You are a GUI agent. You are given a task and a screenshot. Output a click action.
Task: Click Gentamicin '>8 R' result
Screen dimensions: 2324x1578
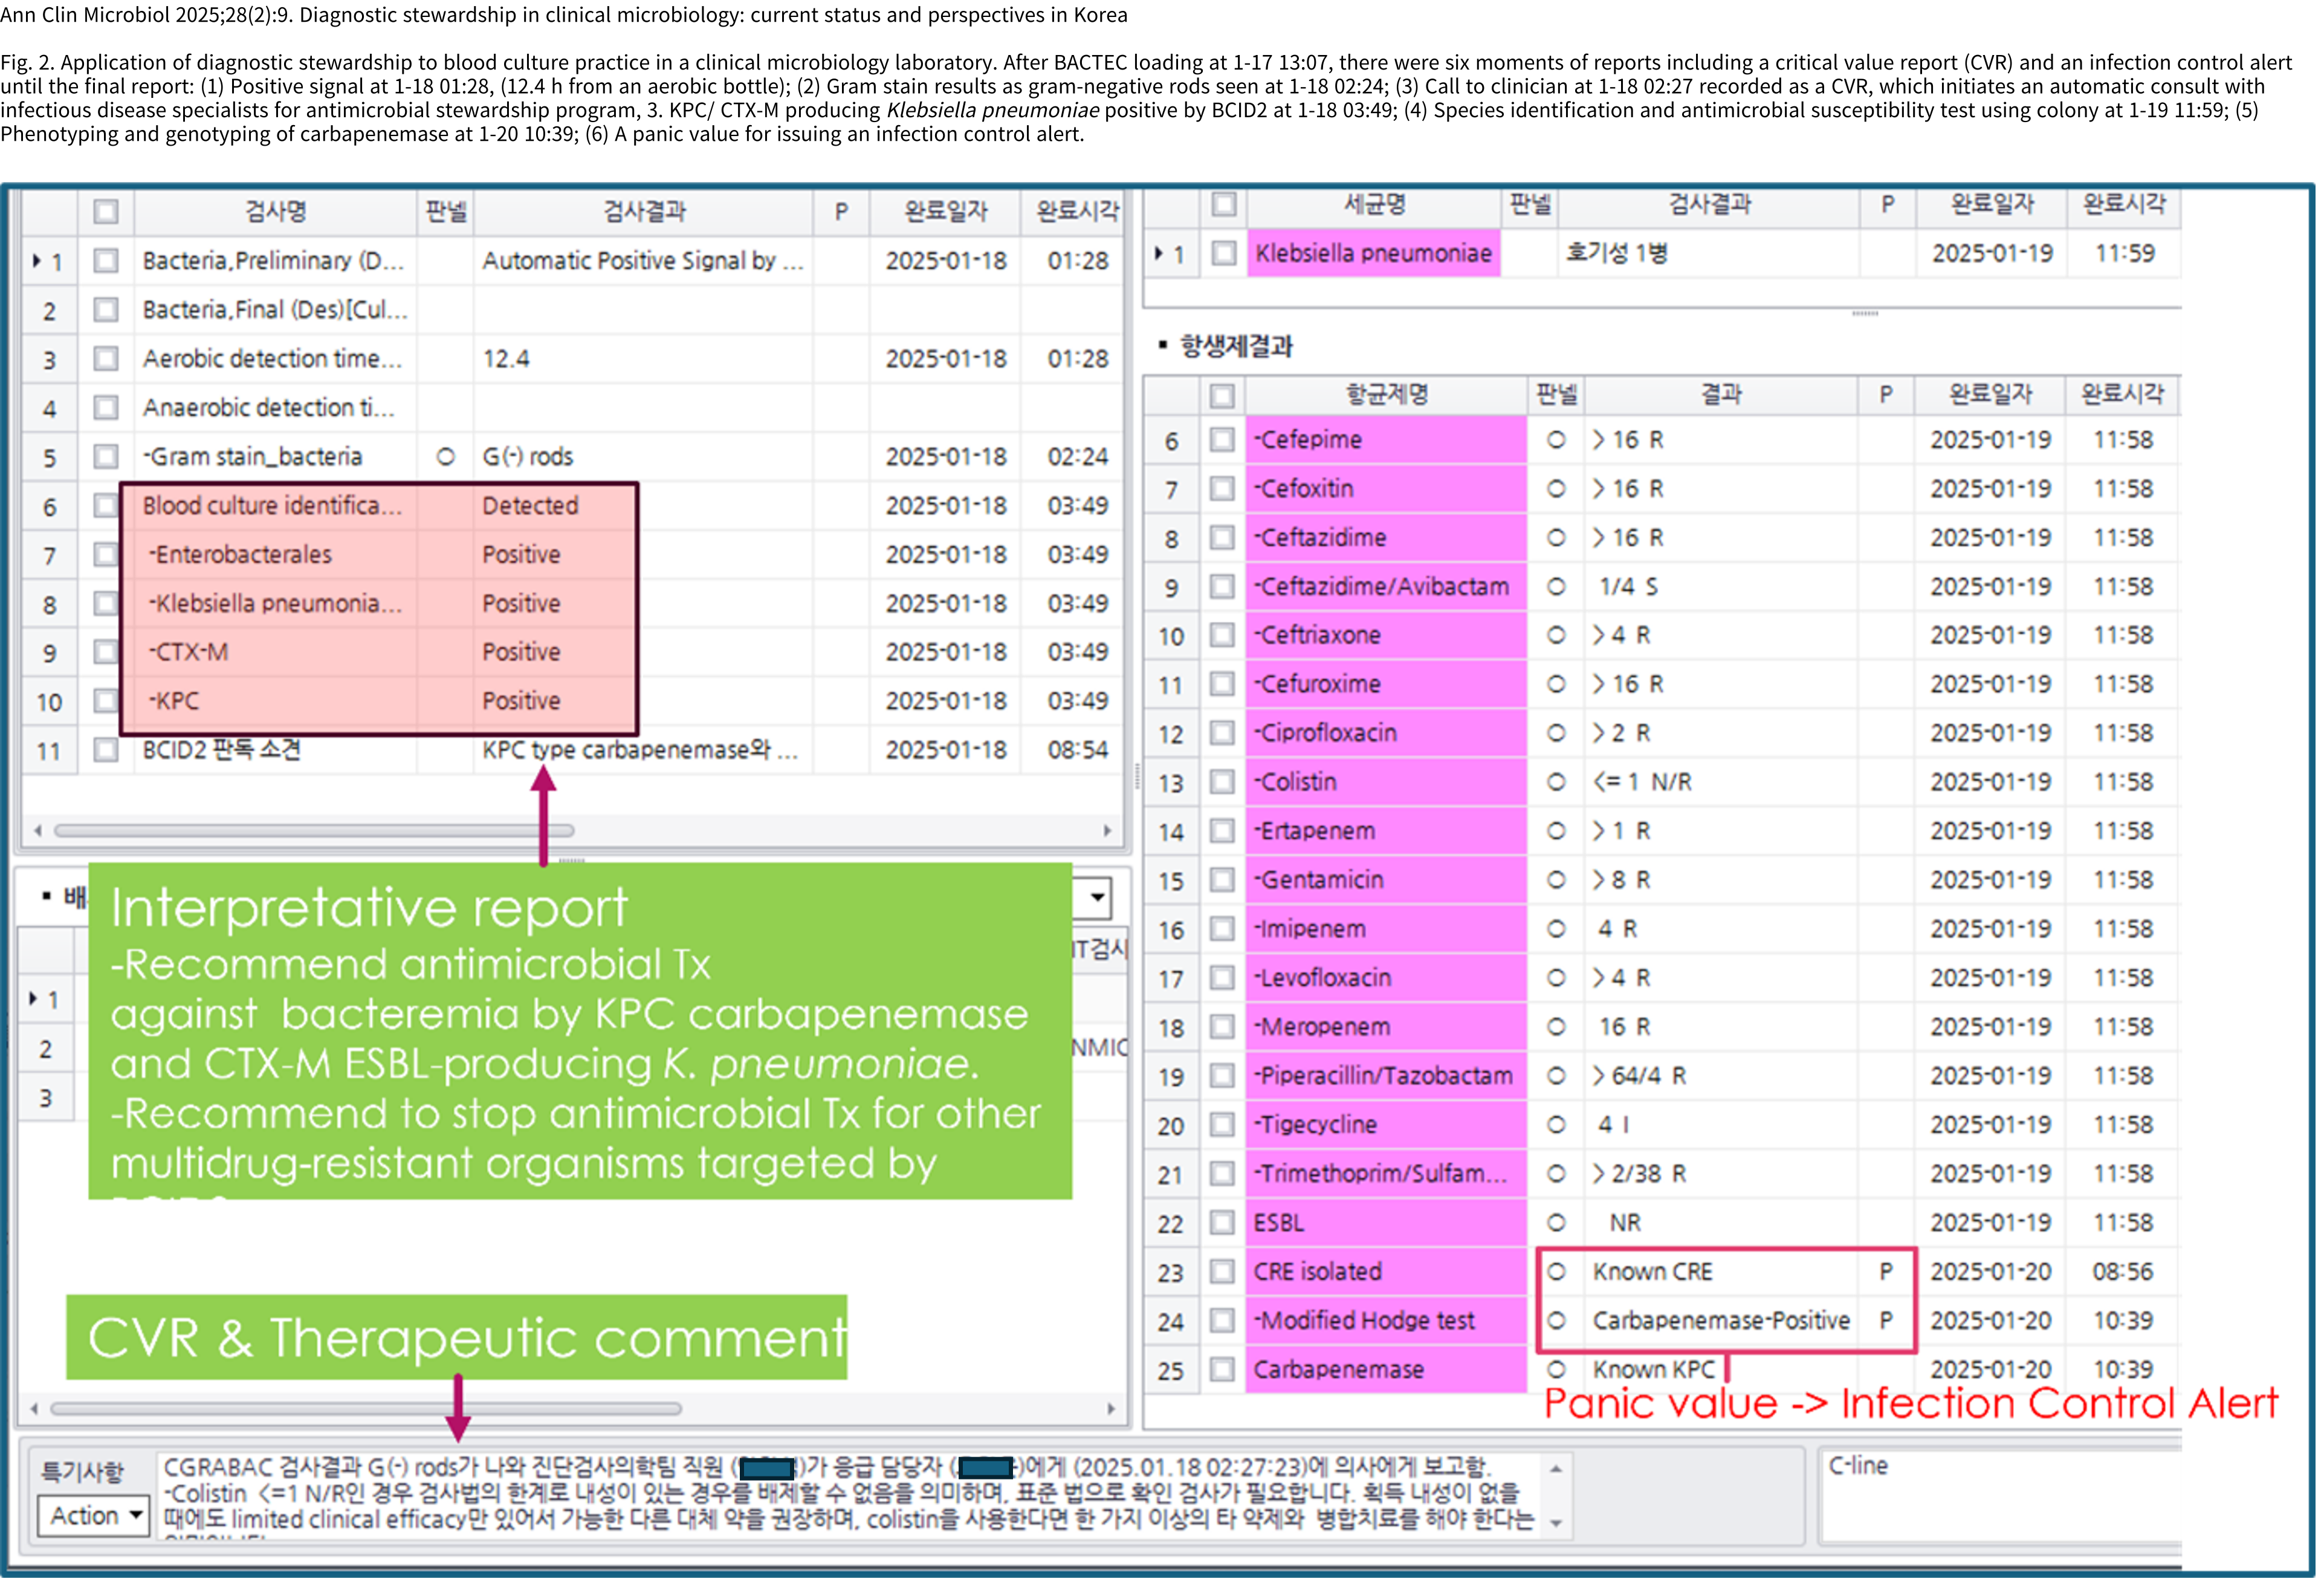1721,879
